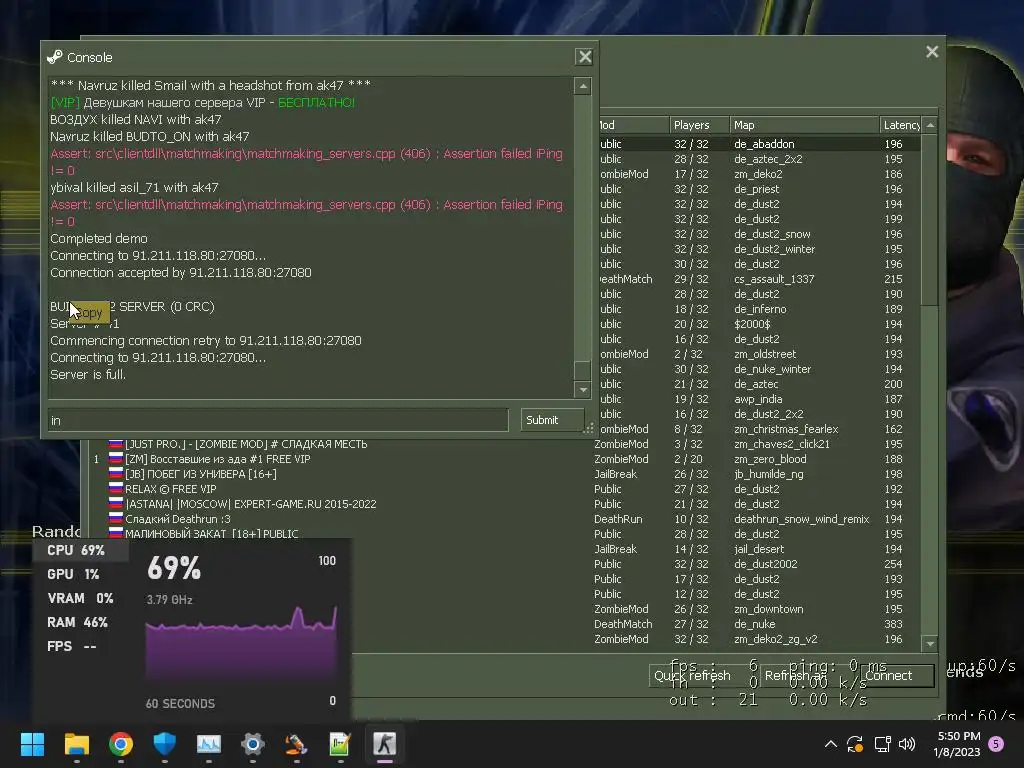Click the copy tooltip in Console
Screen dimensions: 1024x768
point(91,313)
